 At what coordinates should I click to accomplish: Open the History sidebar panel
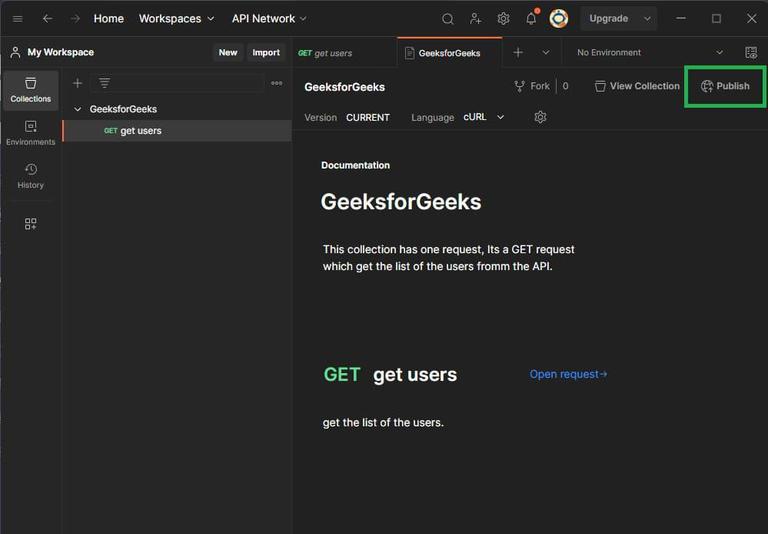tap(30, 176)
